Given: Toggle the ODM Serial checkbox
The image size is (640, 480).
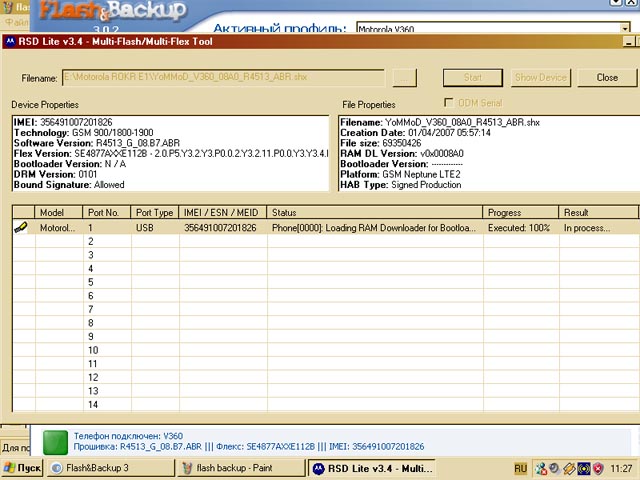Looking at the screenshot, I should tap(448, 102).
